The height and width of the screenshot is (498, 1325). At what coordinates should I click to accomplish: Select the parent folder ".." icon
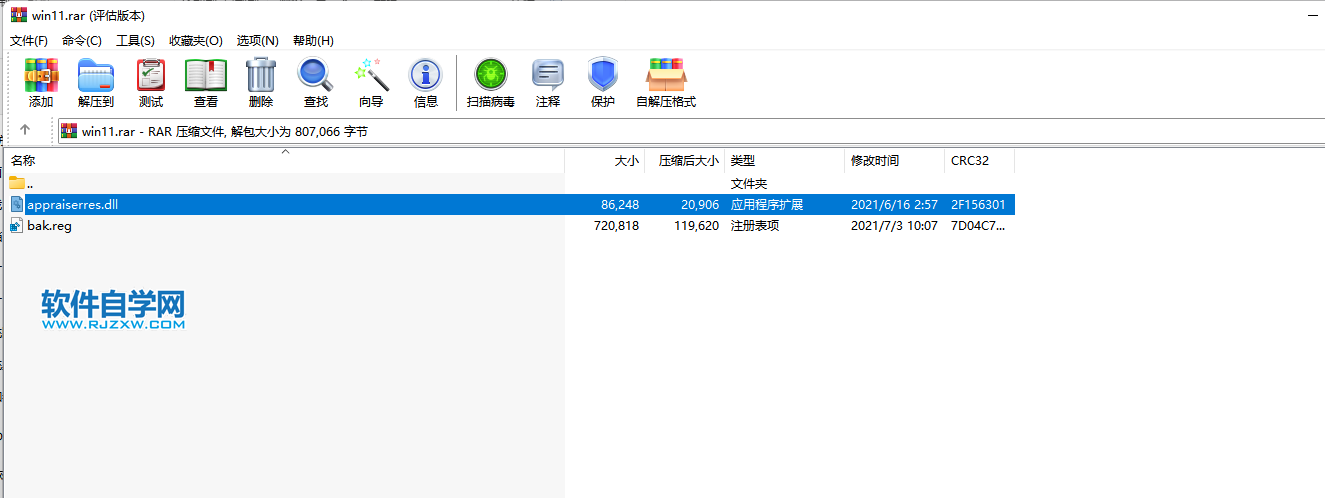tap(17, 183)
